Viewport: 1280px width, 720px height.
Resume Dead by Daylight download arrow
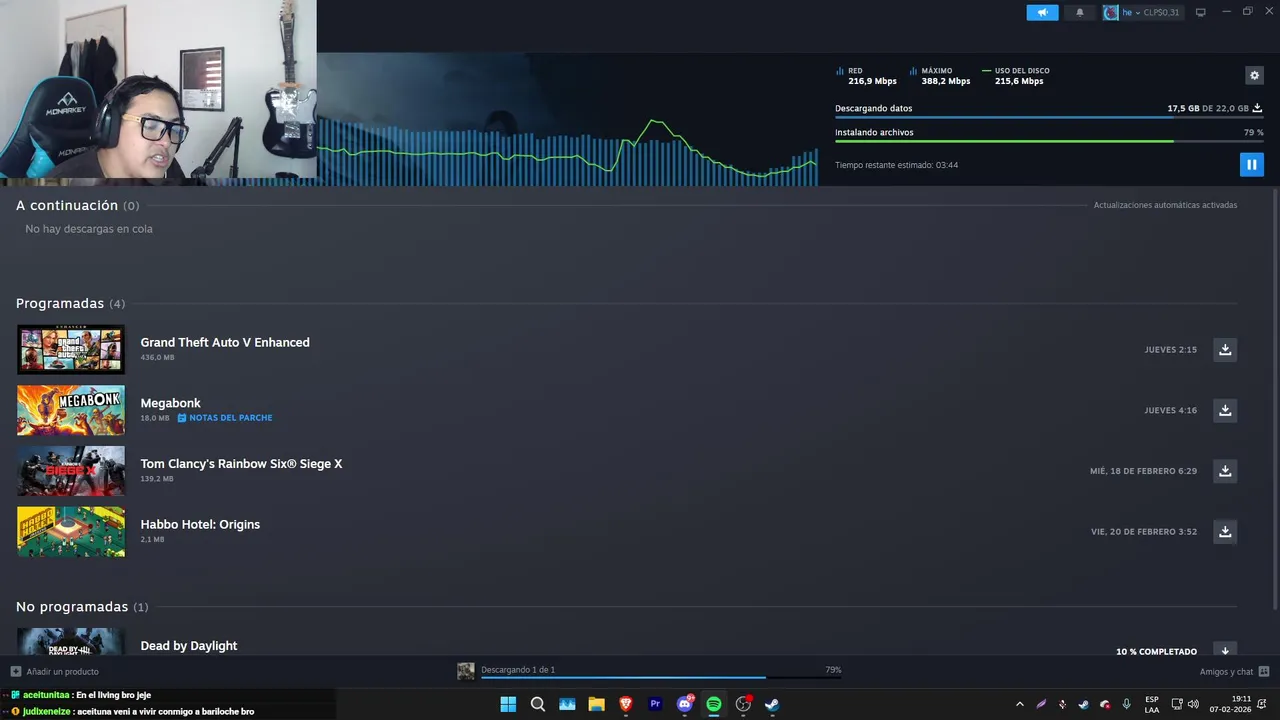(x=1224, y=649)
